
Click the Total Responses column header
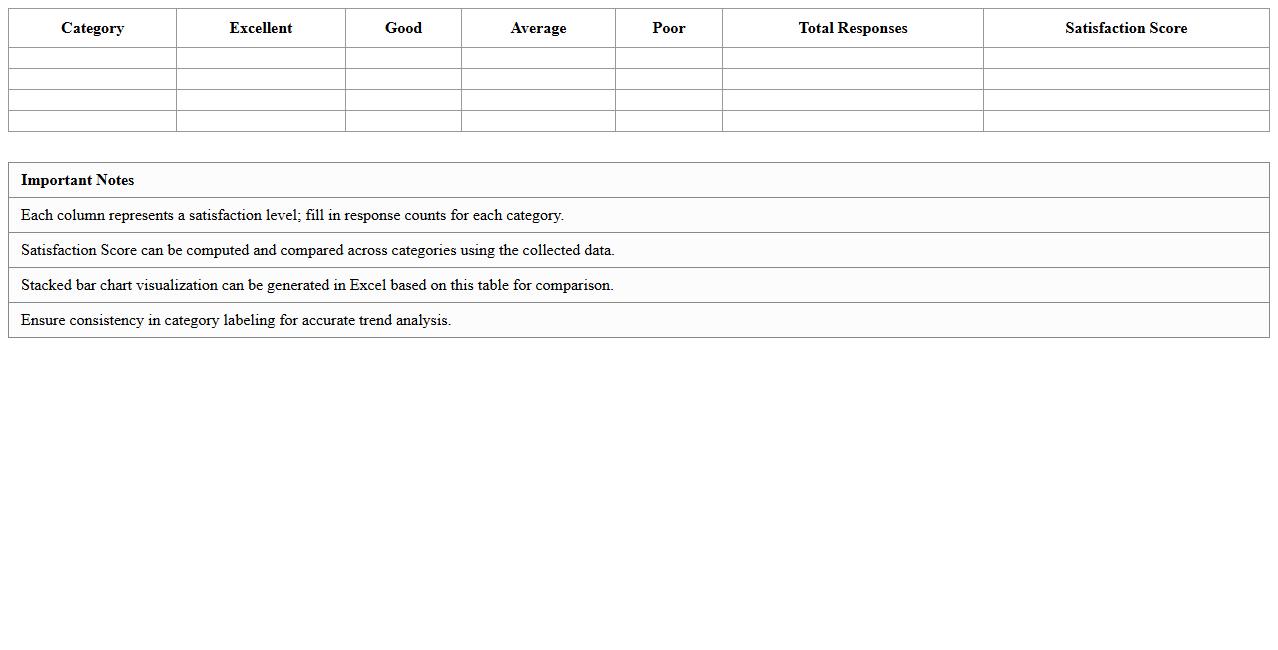853,28
